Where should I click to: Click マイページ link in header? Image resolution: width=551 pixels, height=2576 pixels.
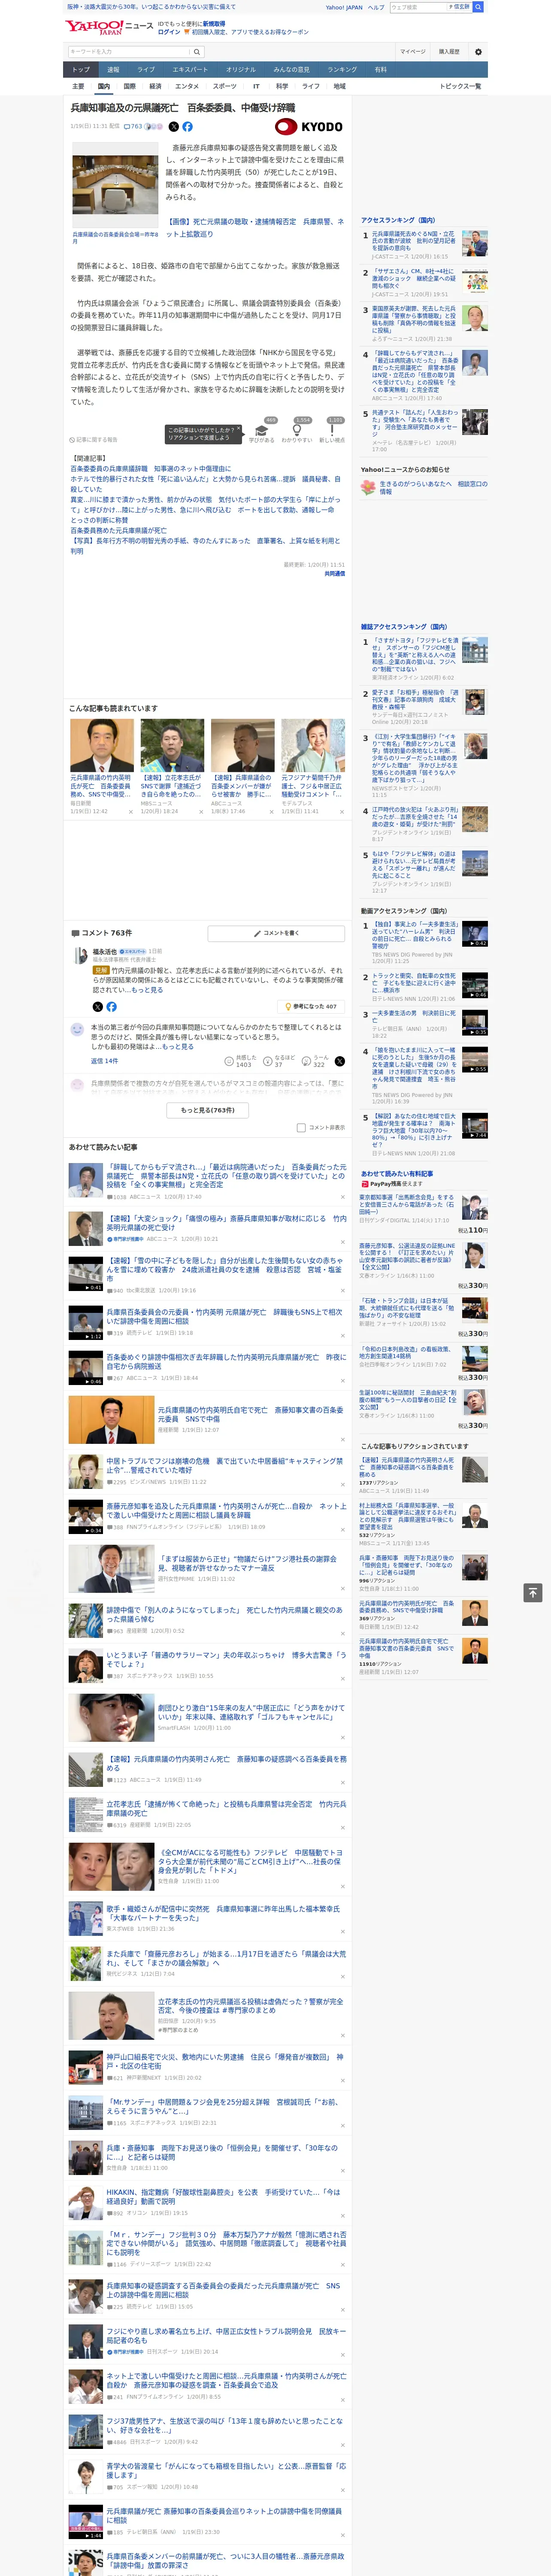point(412,51)
